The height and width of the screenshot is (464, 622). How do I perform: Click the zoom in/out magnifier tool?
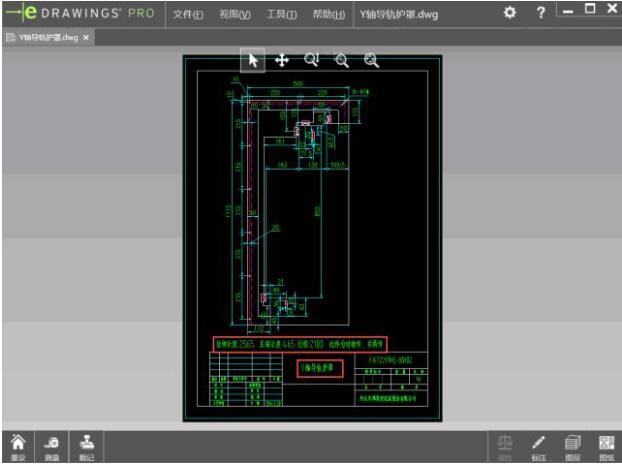(341, 60)
